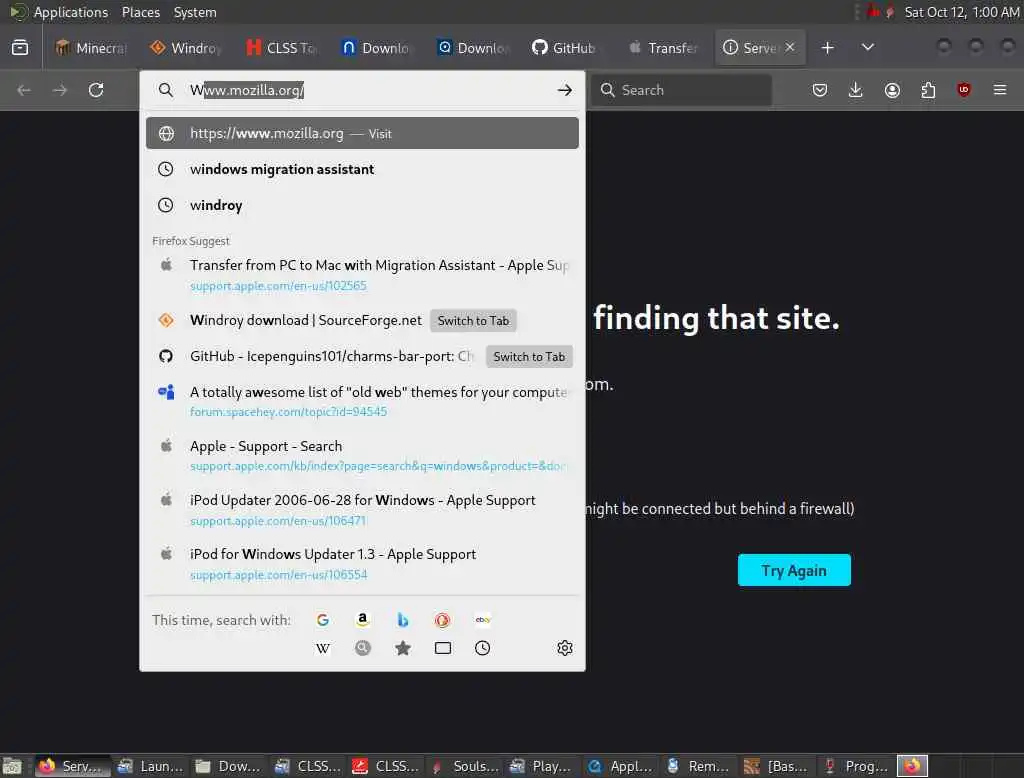This screenshot has height=778, width=1024.
Task: Search this time with Wikipedia
Action: pyautogui.click(x=323, y=648)
